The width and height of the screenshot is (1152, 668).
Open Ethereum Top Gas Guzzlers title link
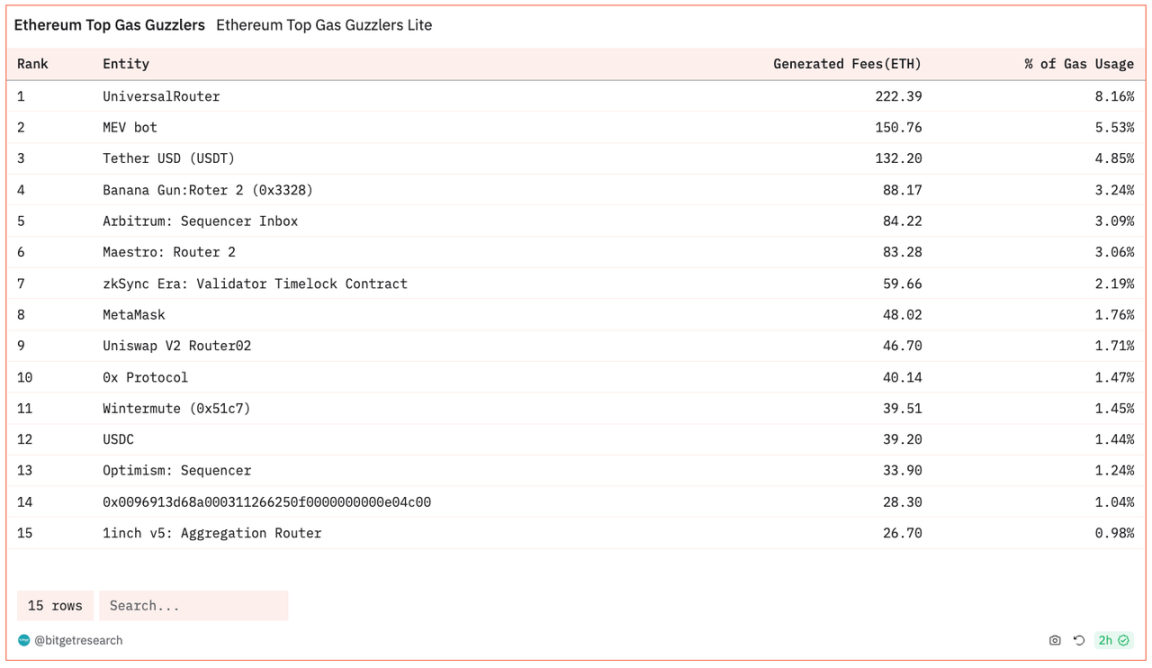pos(109,25)
